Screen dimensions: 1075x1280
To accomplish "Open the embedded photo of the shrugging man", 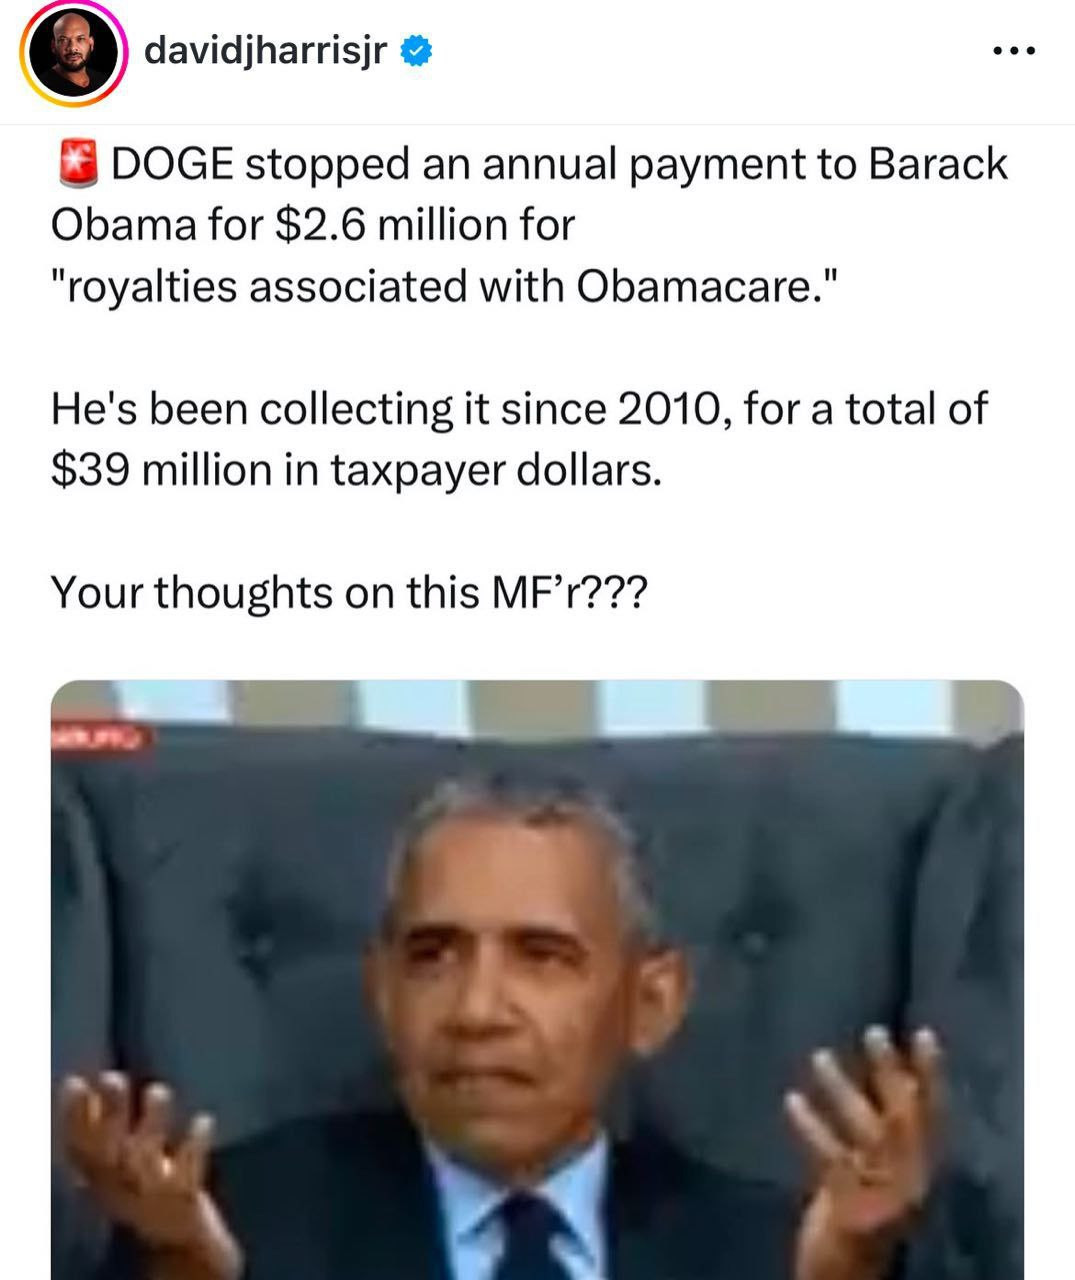I will 537,980.
